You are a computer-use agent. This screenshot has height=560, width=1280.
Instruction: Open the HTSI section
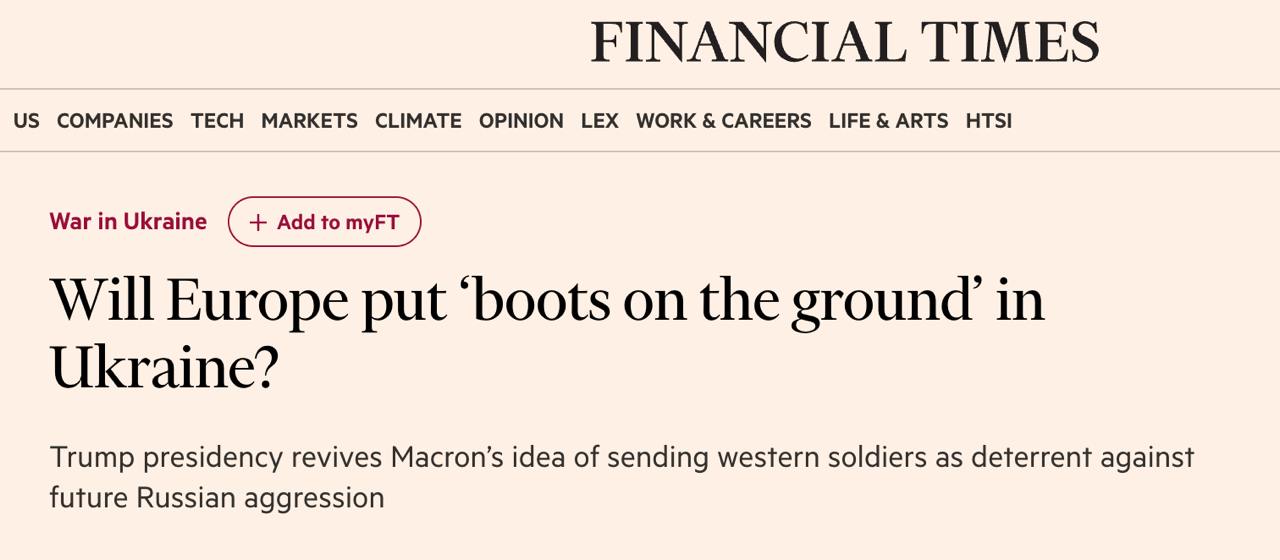(x=988, y=121)
